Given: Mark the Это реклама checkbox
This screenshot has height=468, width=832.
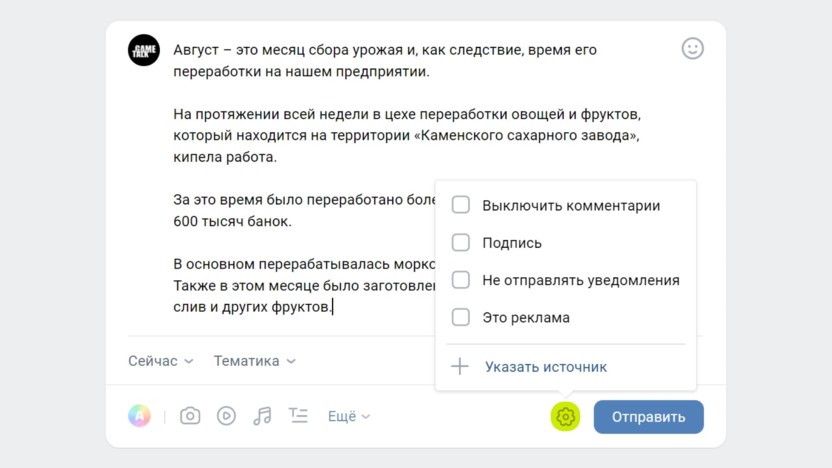Looking at the screenshot, I should pyautogui.click(x=461, y=318).
